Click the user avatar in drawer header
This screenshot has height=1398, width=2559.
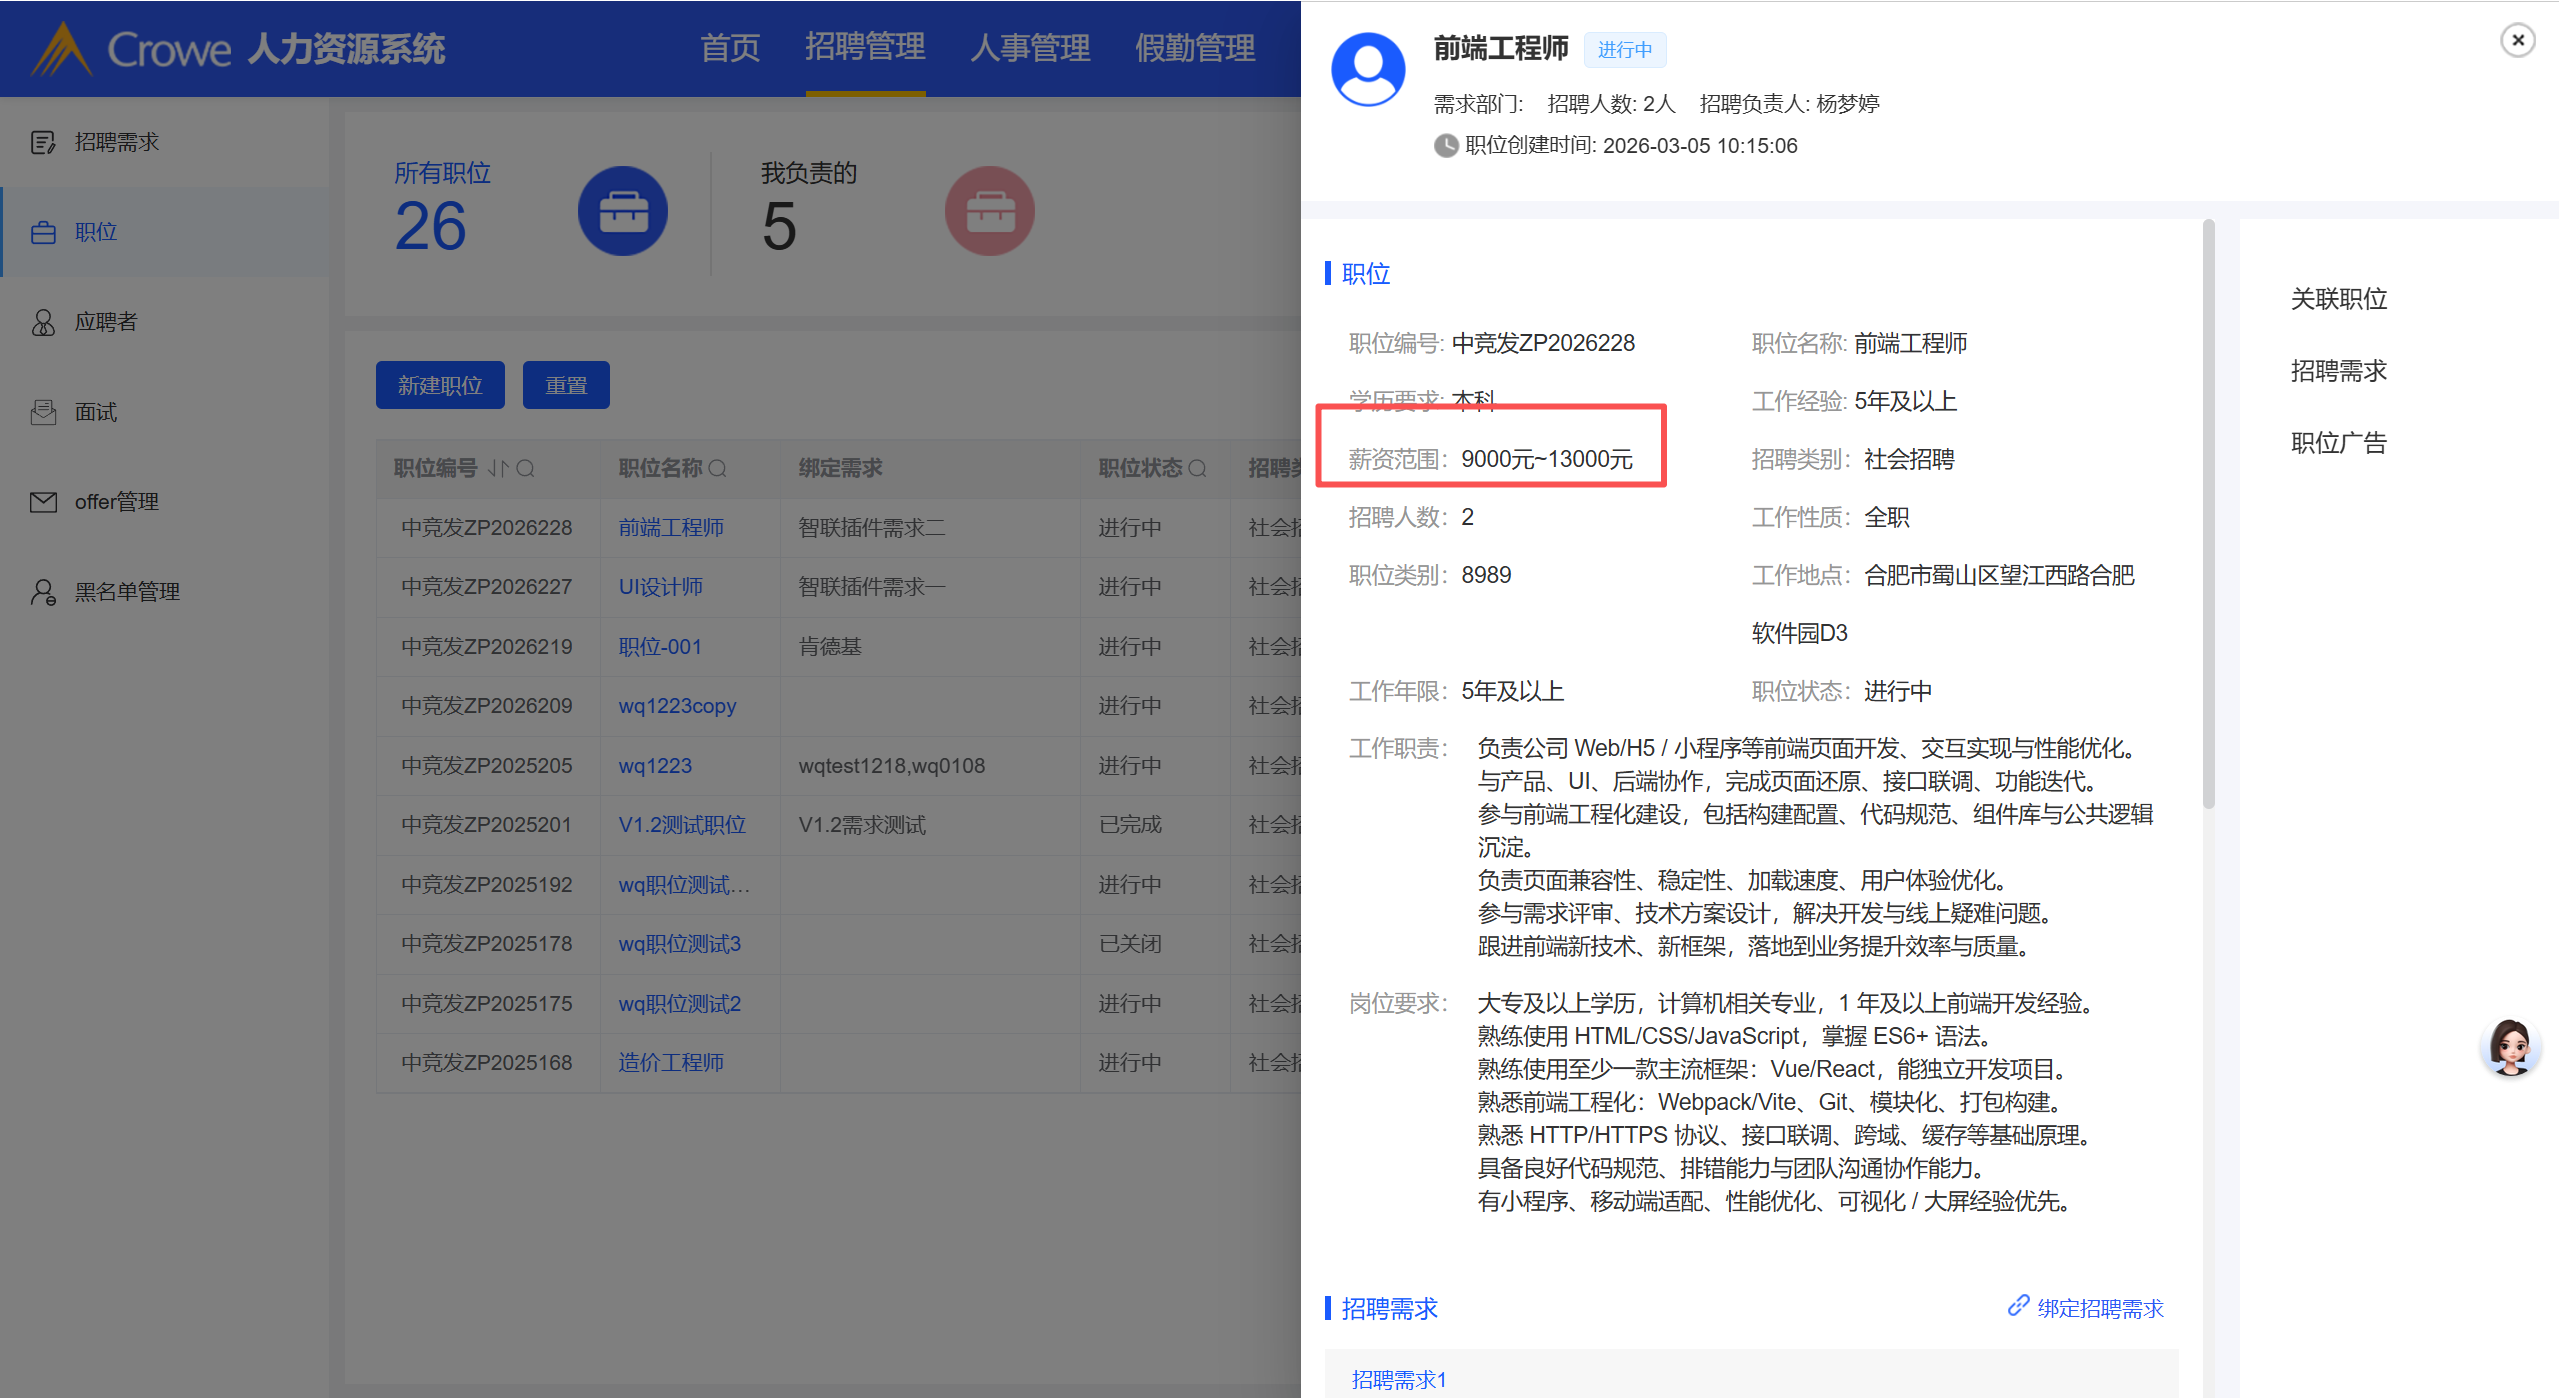1368,69
